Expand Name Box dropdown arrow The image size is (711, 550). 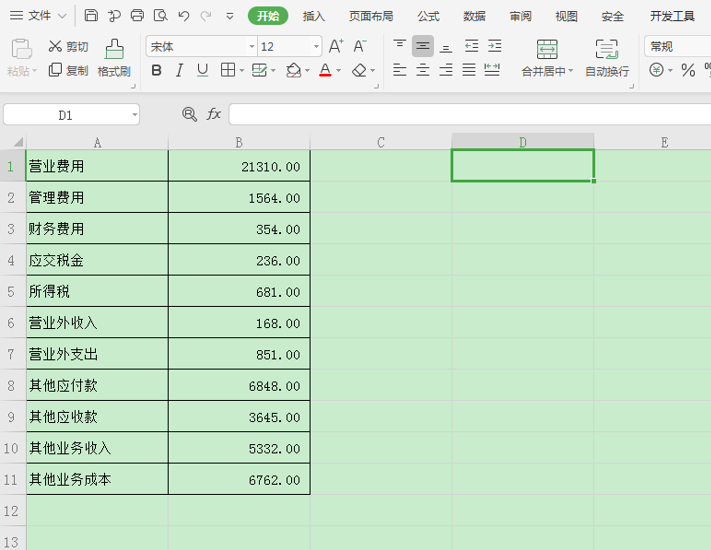[135, 115]
